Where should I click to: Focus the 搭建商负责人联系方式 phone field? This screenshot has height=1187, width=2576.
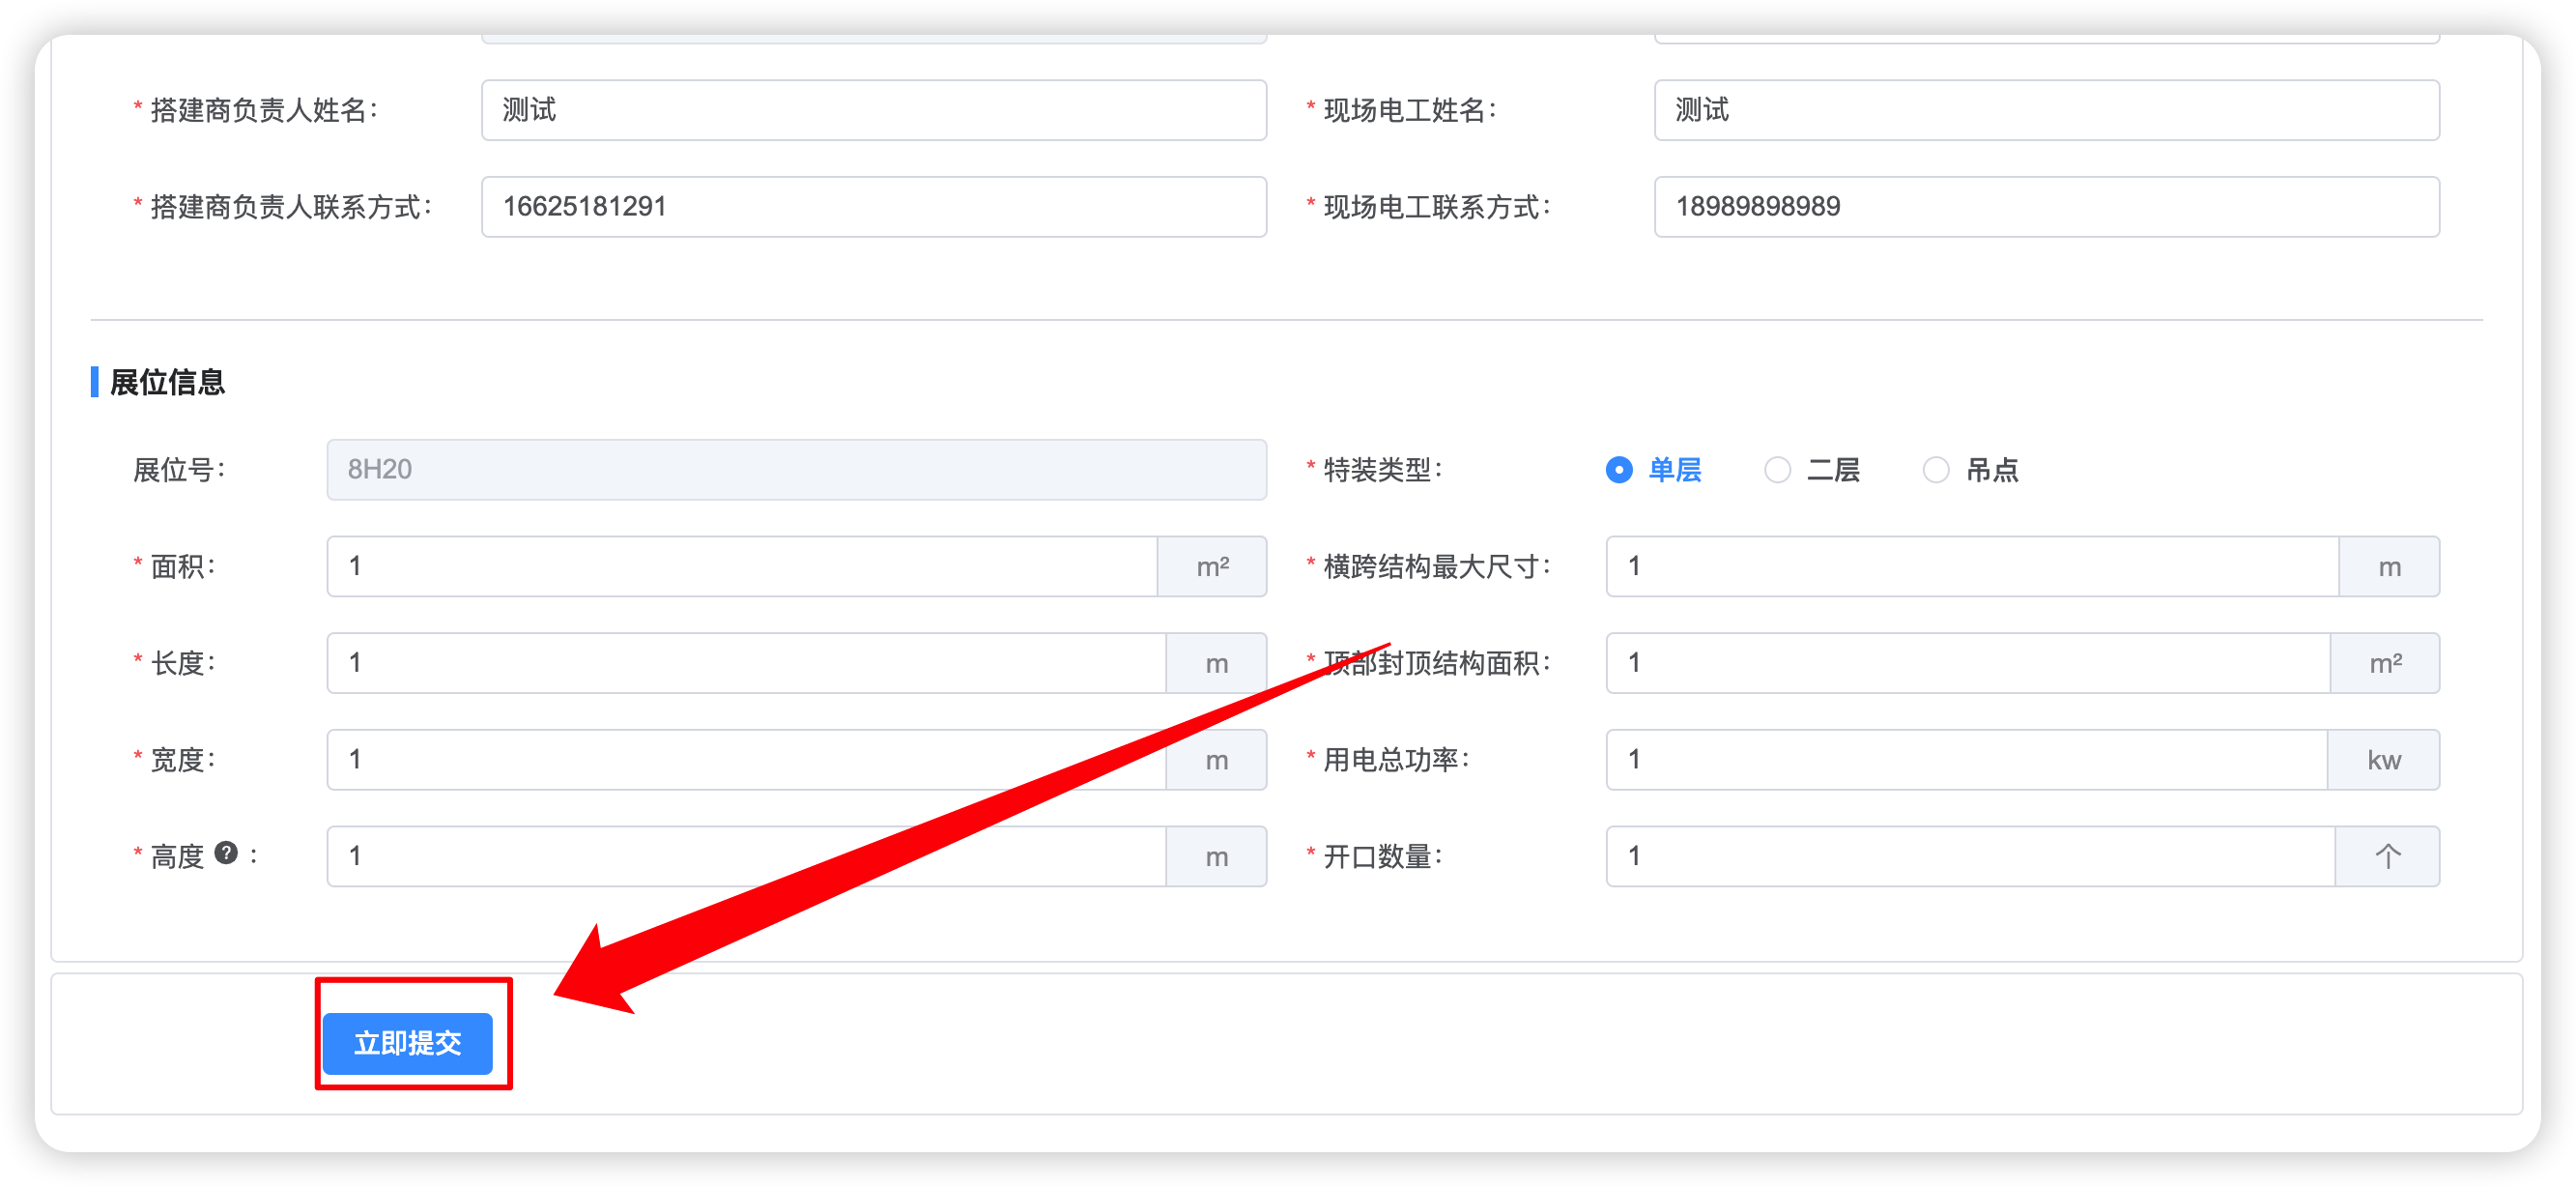[x=874, y=207]
